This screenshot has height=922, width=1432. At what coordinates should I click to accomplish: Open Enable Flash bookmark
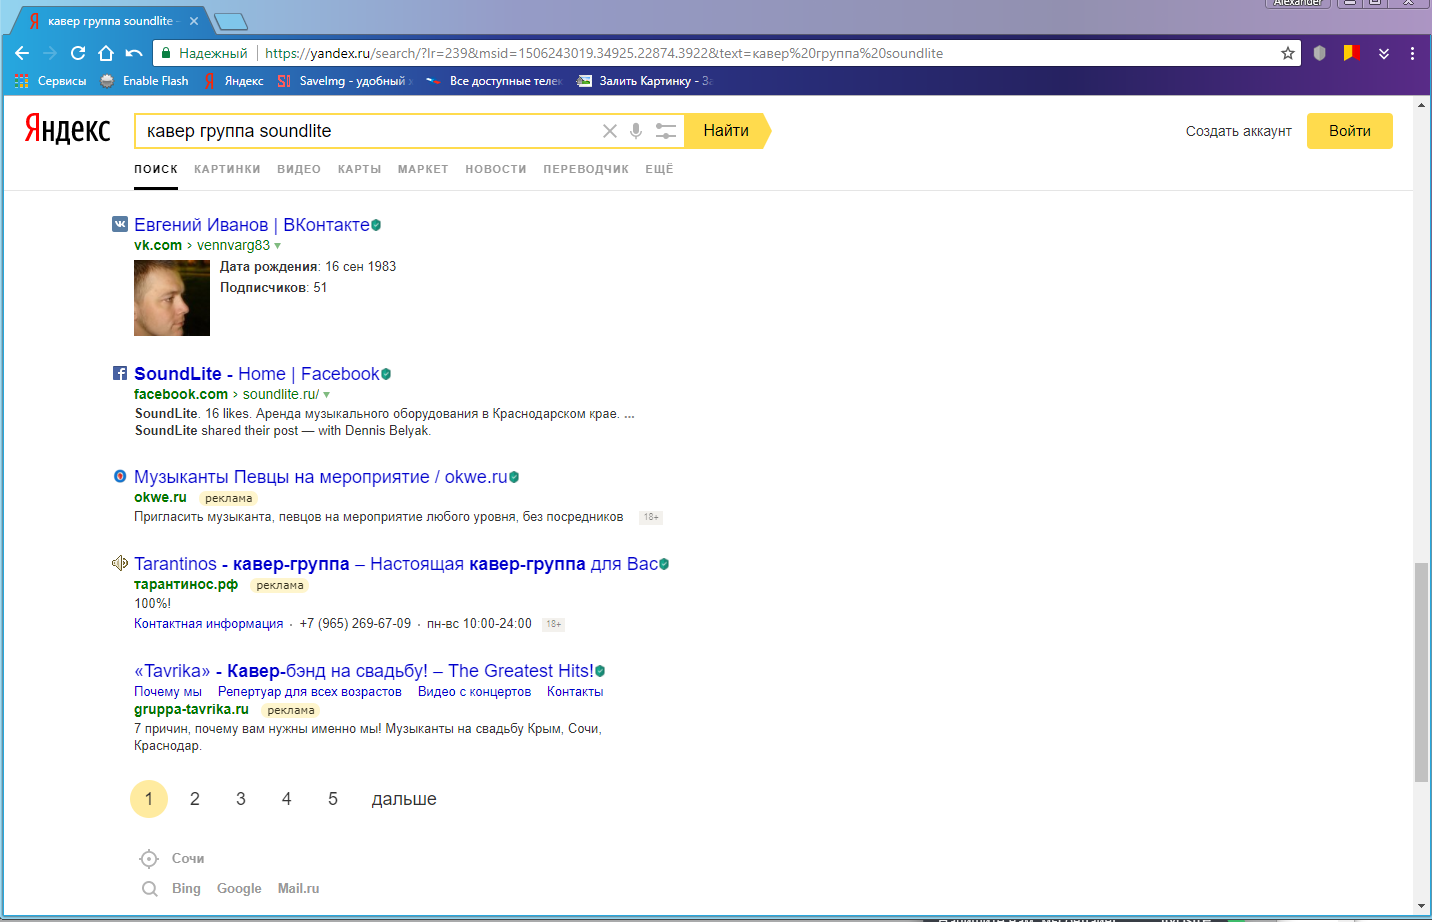(144, 81)
